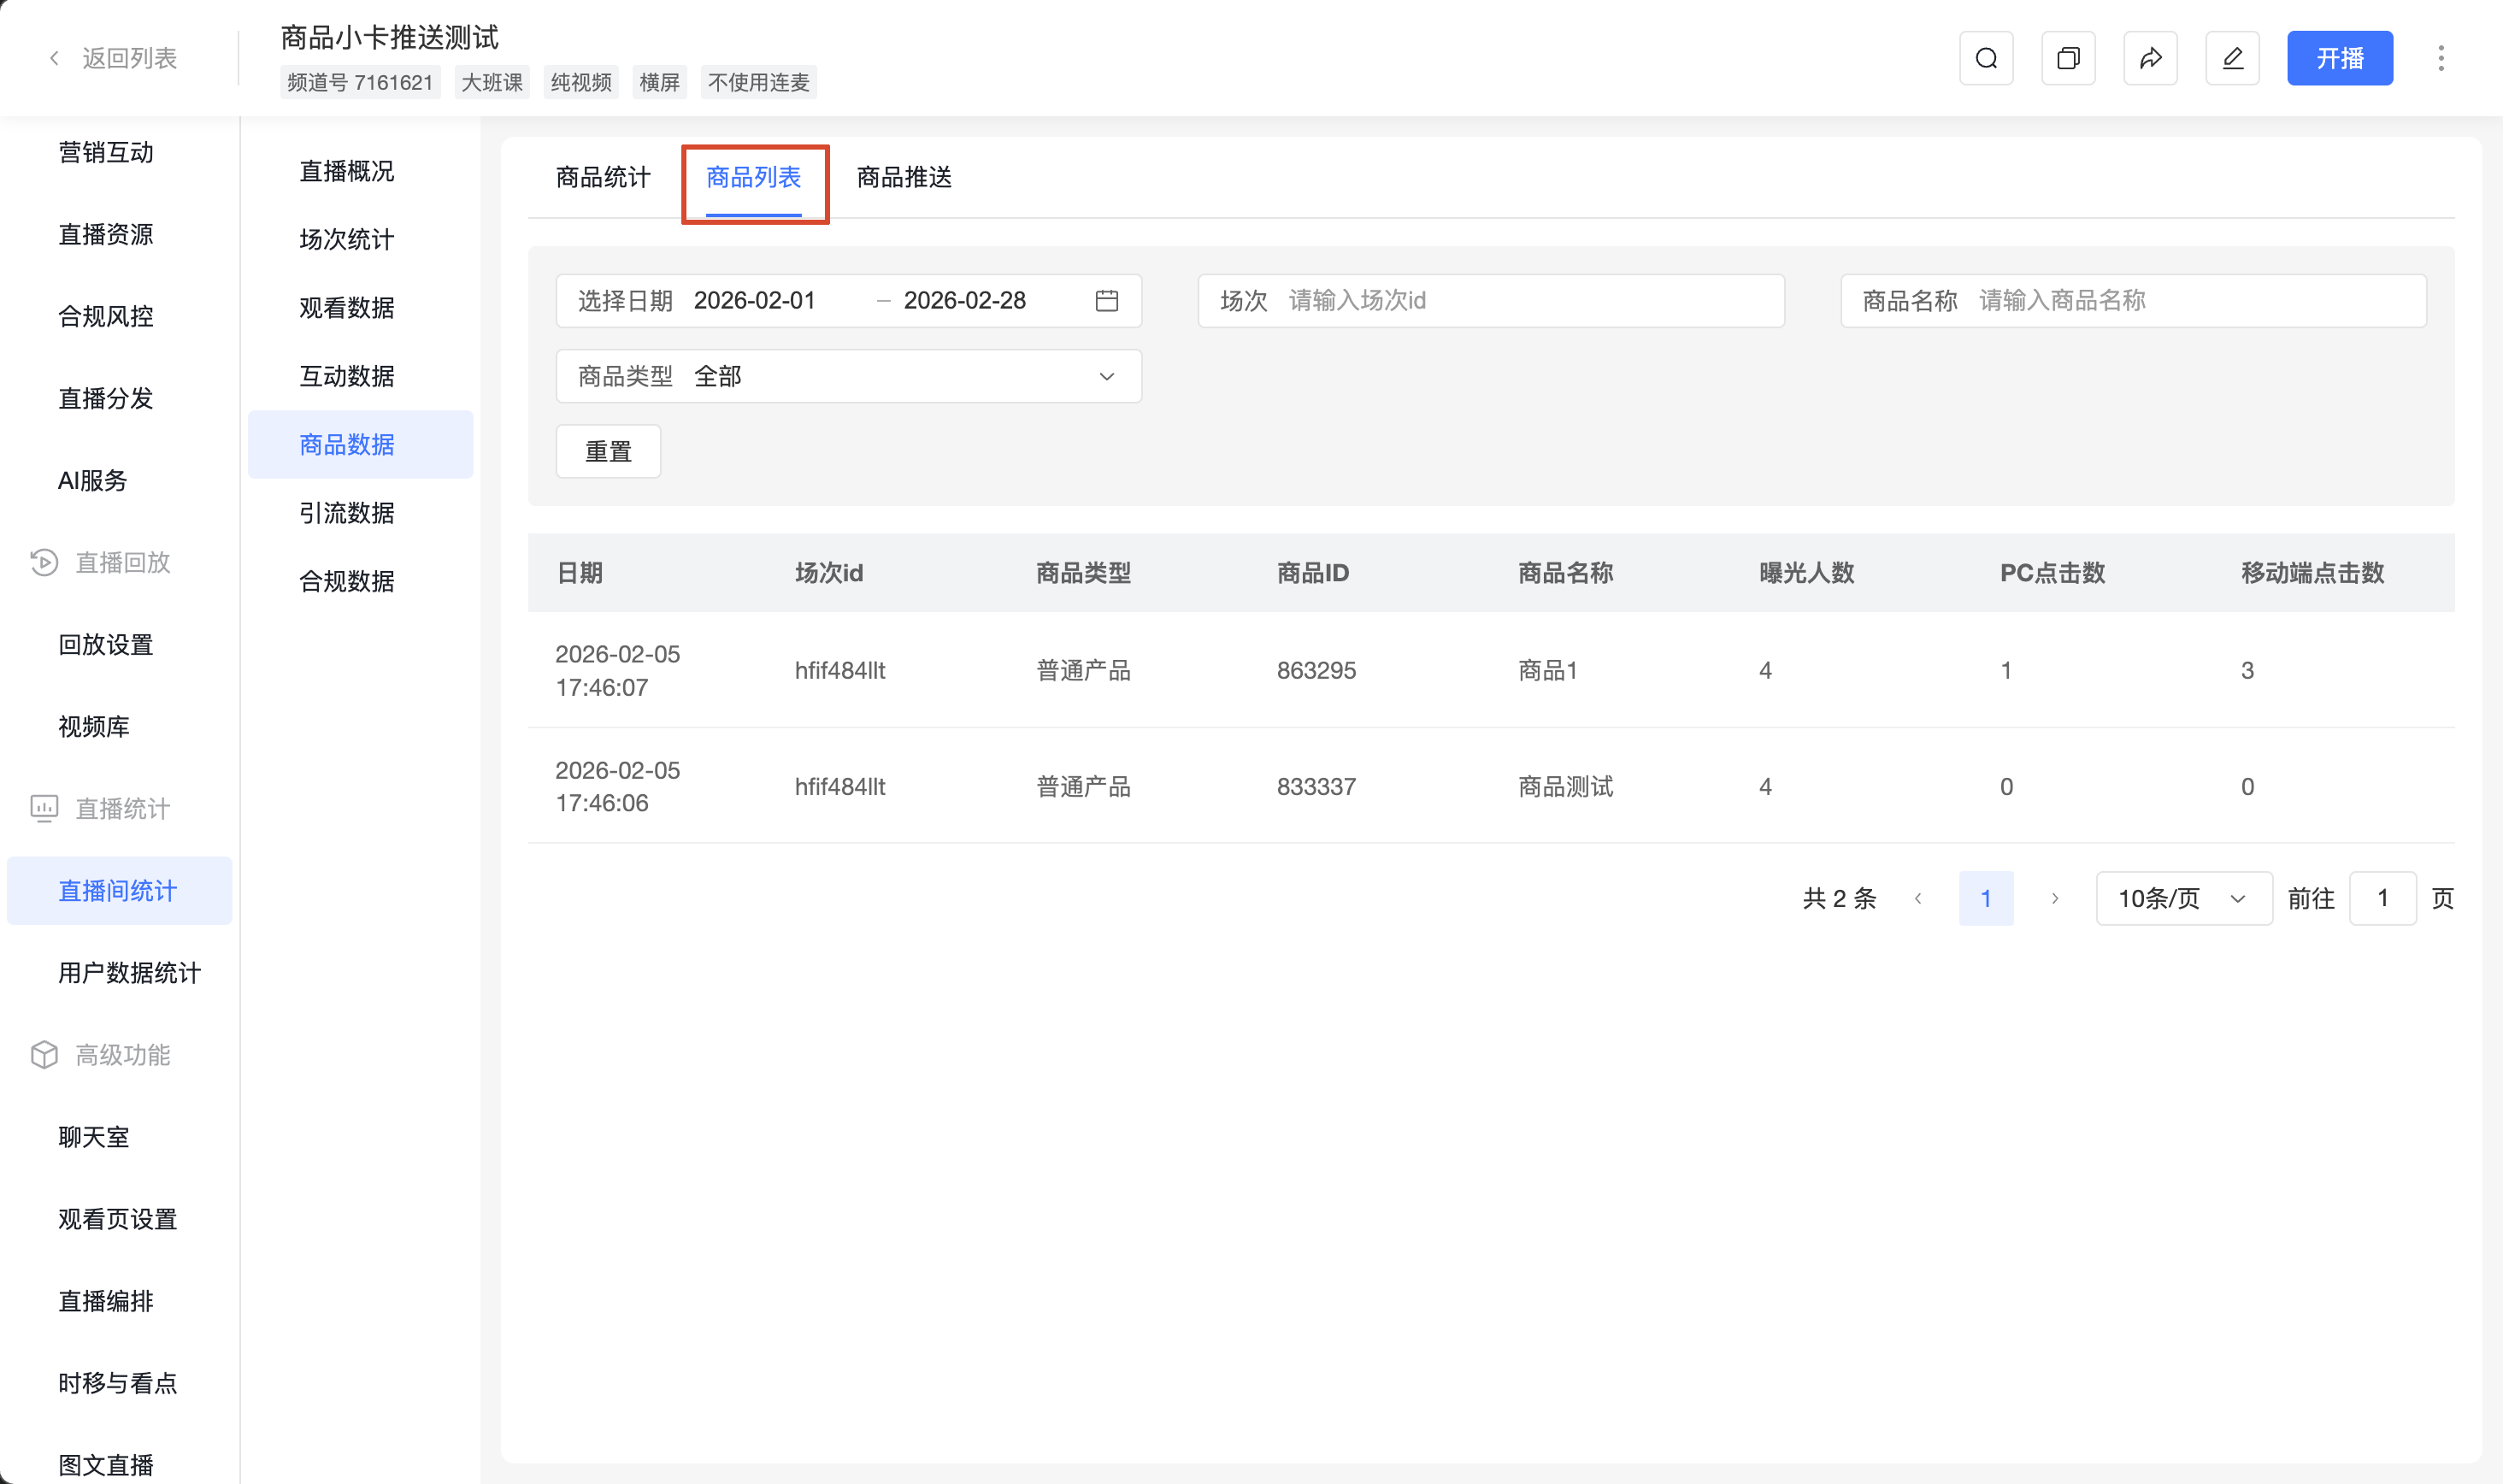The height and width of the screenshot is (1484, 2503).
Task: Click product ID 833337 cell
Action: [x=1316, y=786]
